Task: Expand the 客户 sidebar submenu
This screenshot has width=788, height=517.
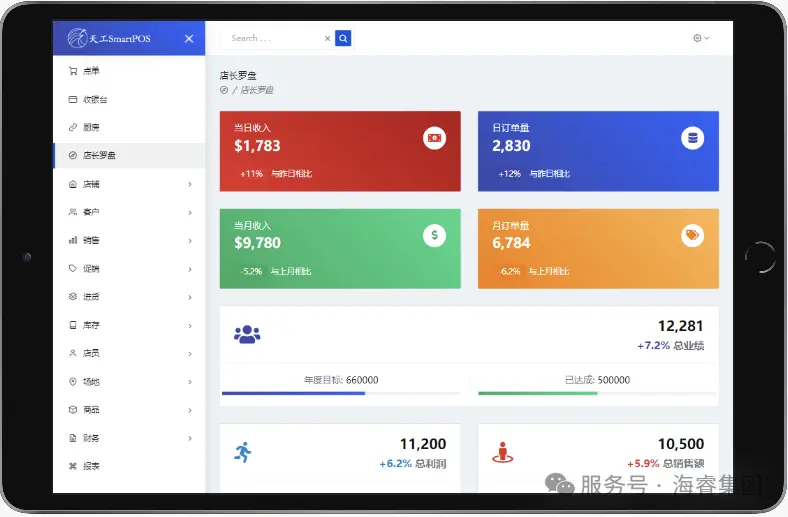Action: 129,212
